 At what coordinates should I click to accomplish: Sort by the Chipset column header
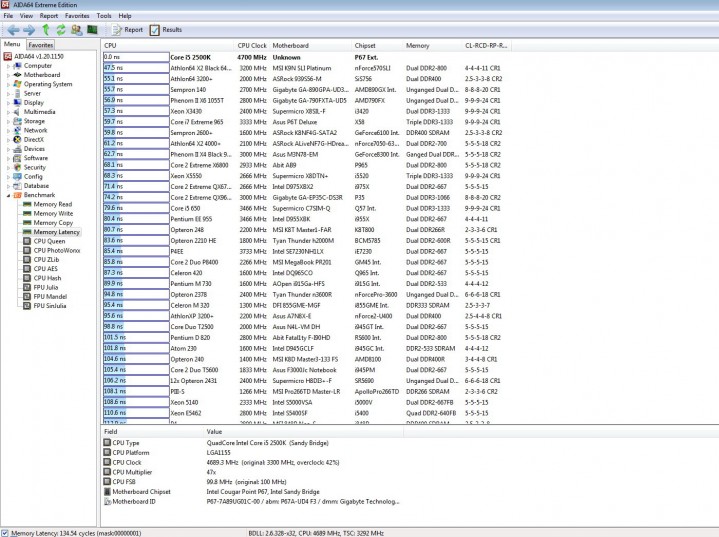click(377, 45)
